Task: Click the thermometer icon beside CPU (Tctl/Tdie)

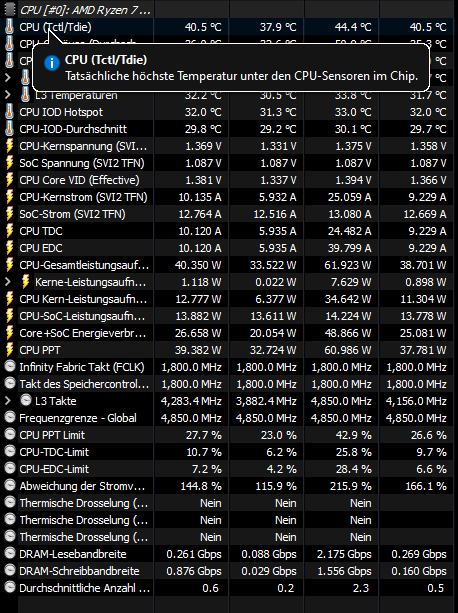Action: pyautogui.click(x=9, y=27)
